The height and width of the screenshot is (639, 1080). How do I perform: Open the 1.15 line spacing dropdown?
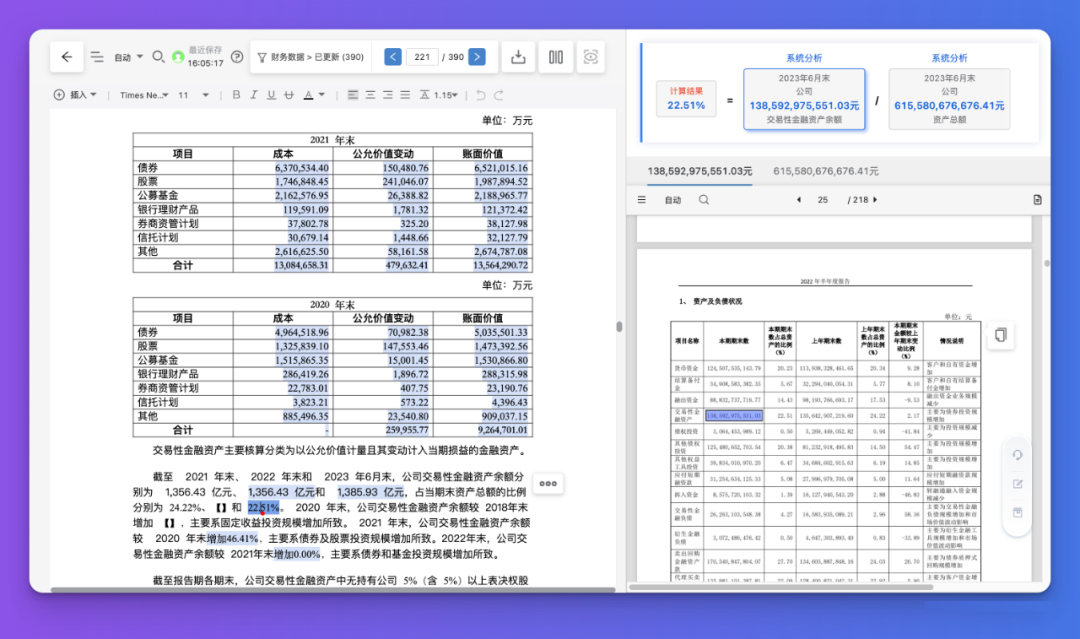439,95
